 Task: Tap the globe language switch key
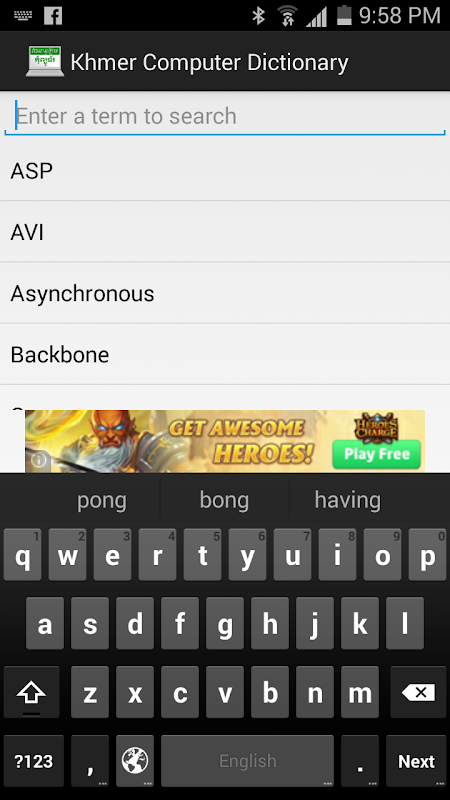click(x=135, y=761)
